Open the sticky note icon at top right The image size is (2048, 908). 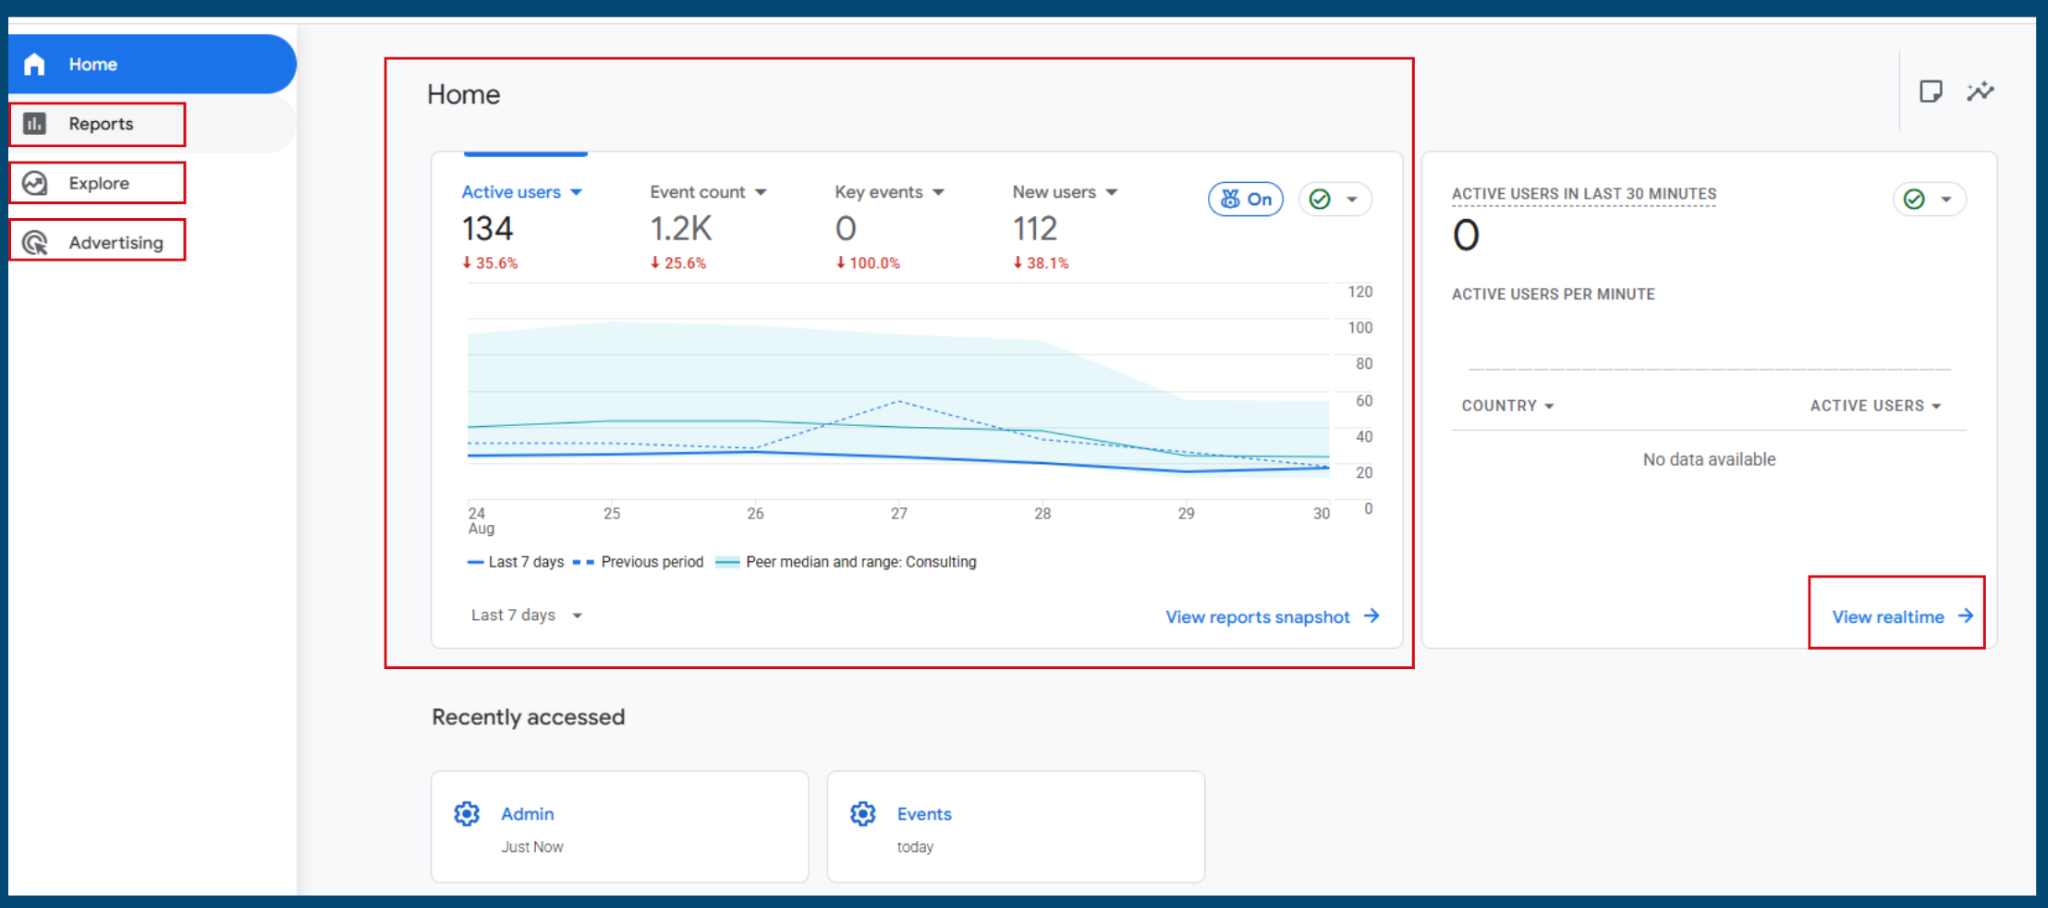[1931, 92]
